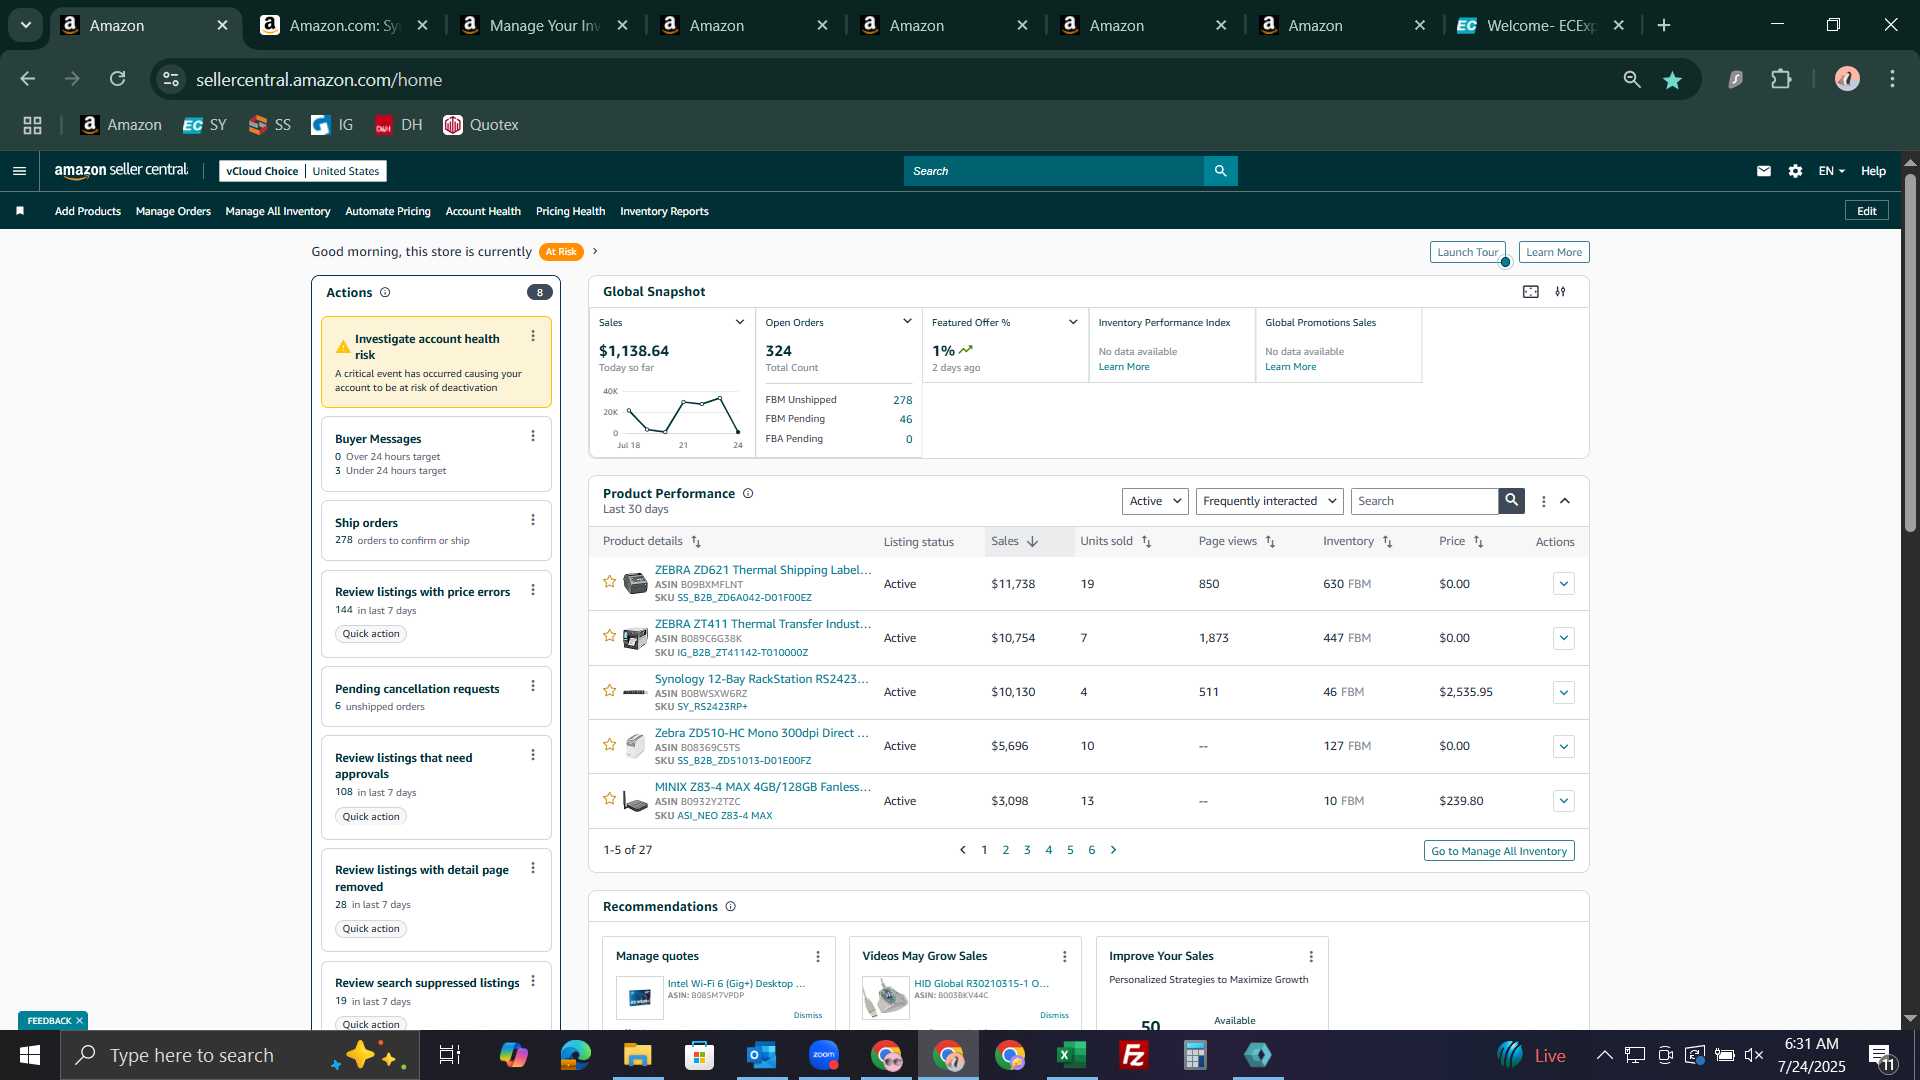This screenshot has width=1920, height=1080.
Task: Expand Global Snapshot to full view icon
Action: [1531, 292]
